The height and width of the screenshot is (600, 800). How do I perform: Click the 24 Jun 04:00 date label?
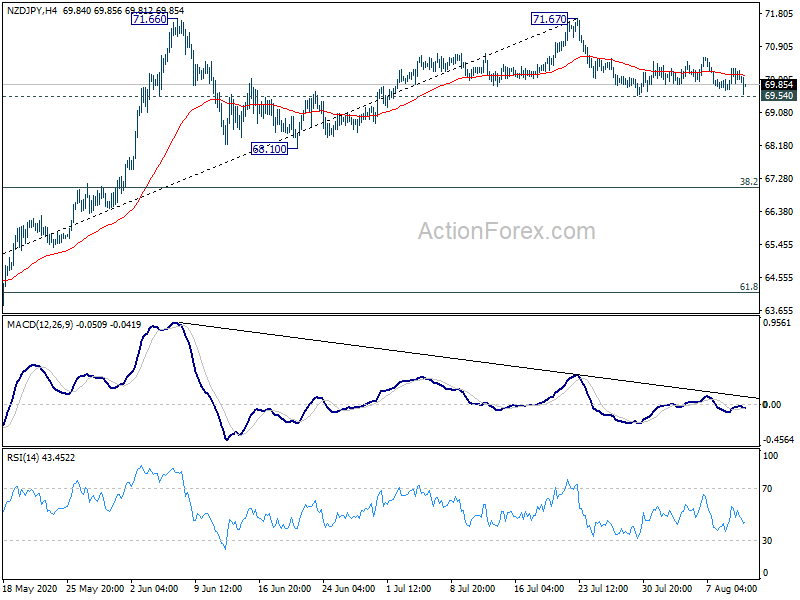[x=348, y=588]
